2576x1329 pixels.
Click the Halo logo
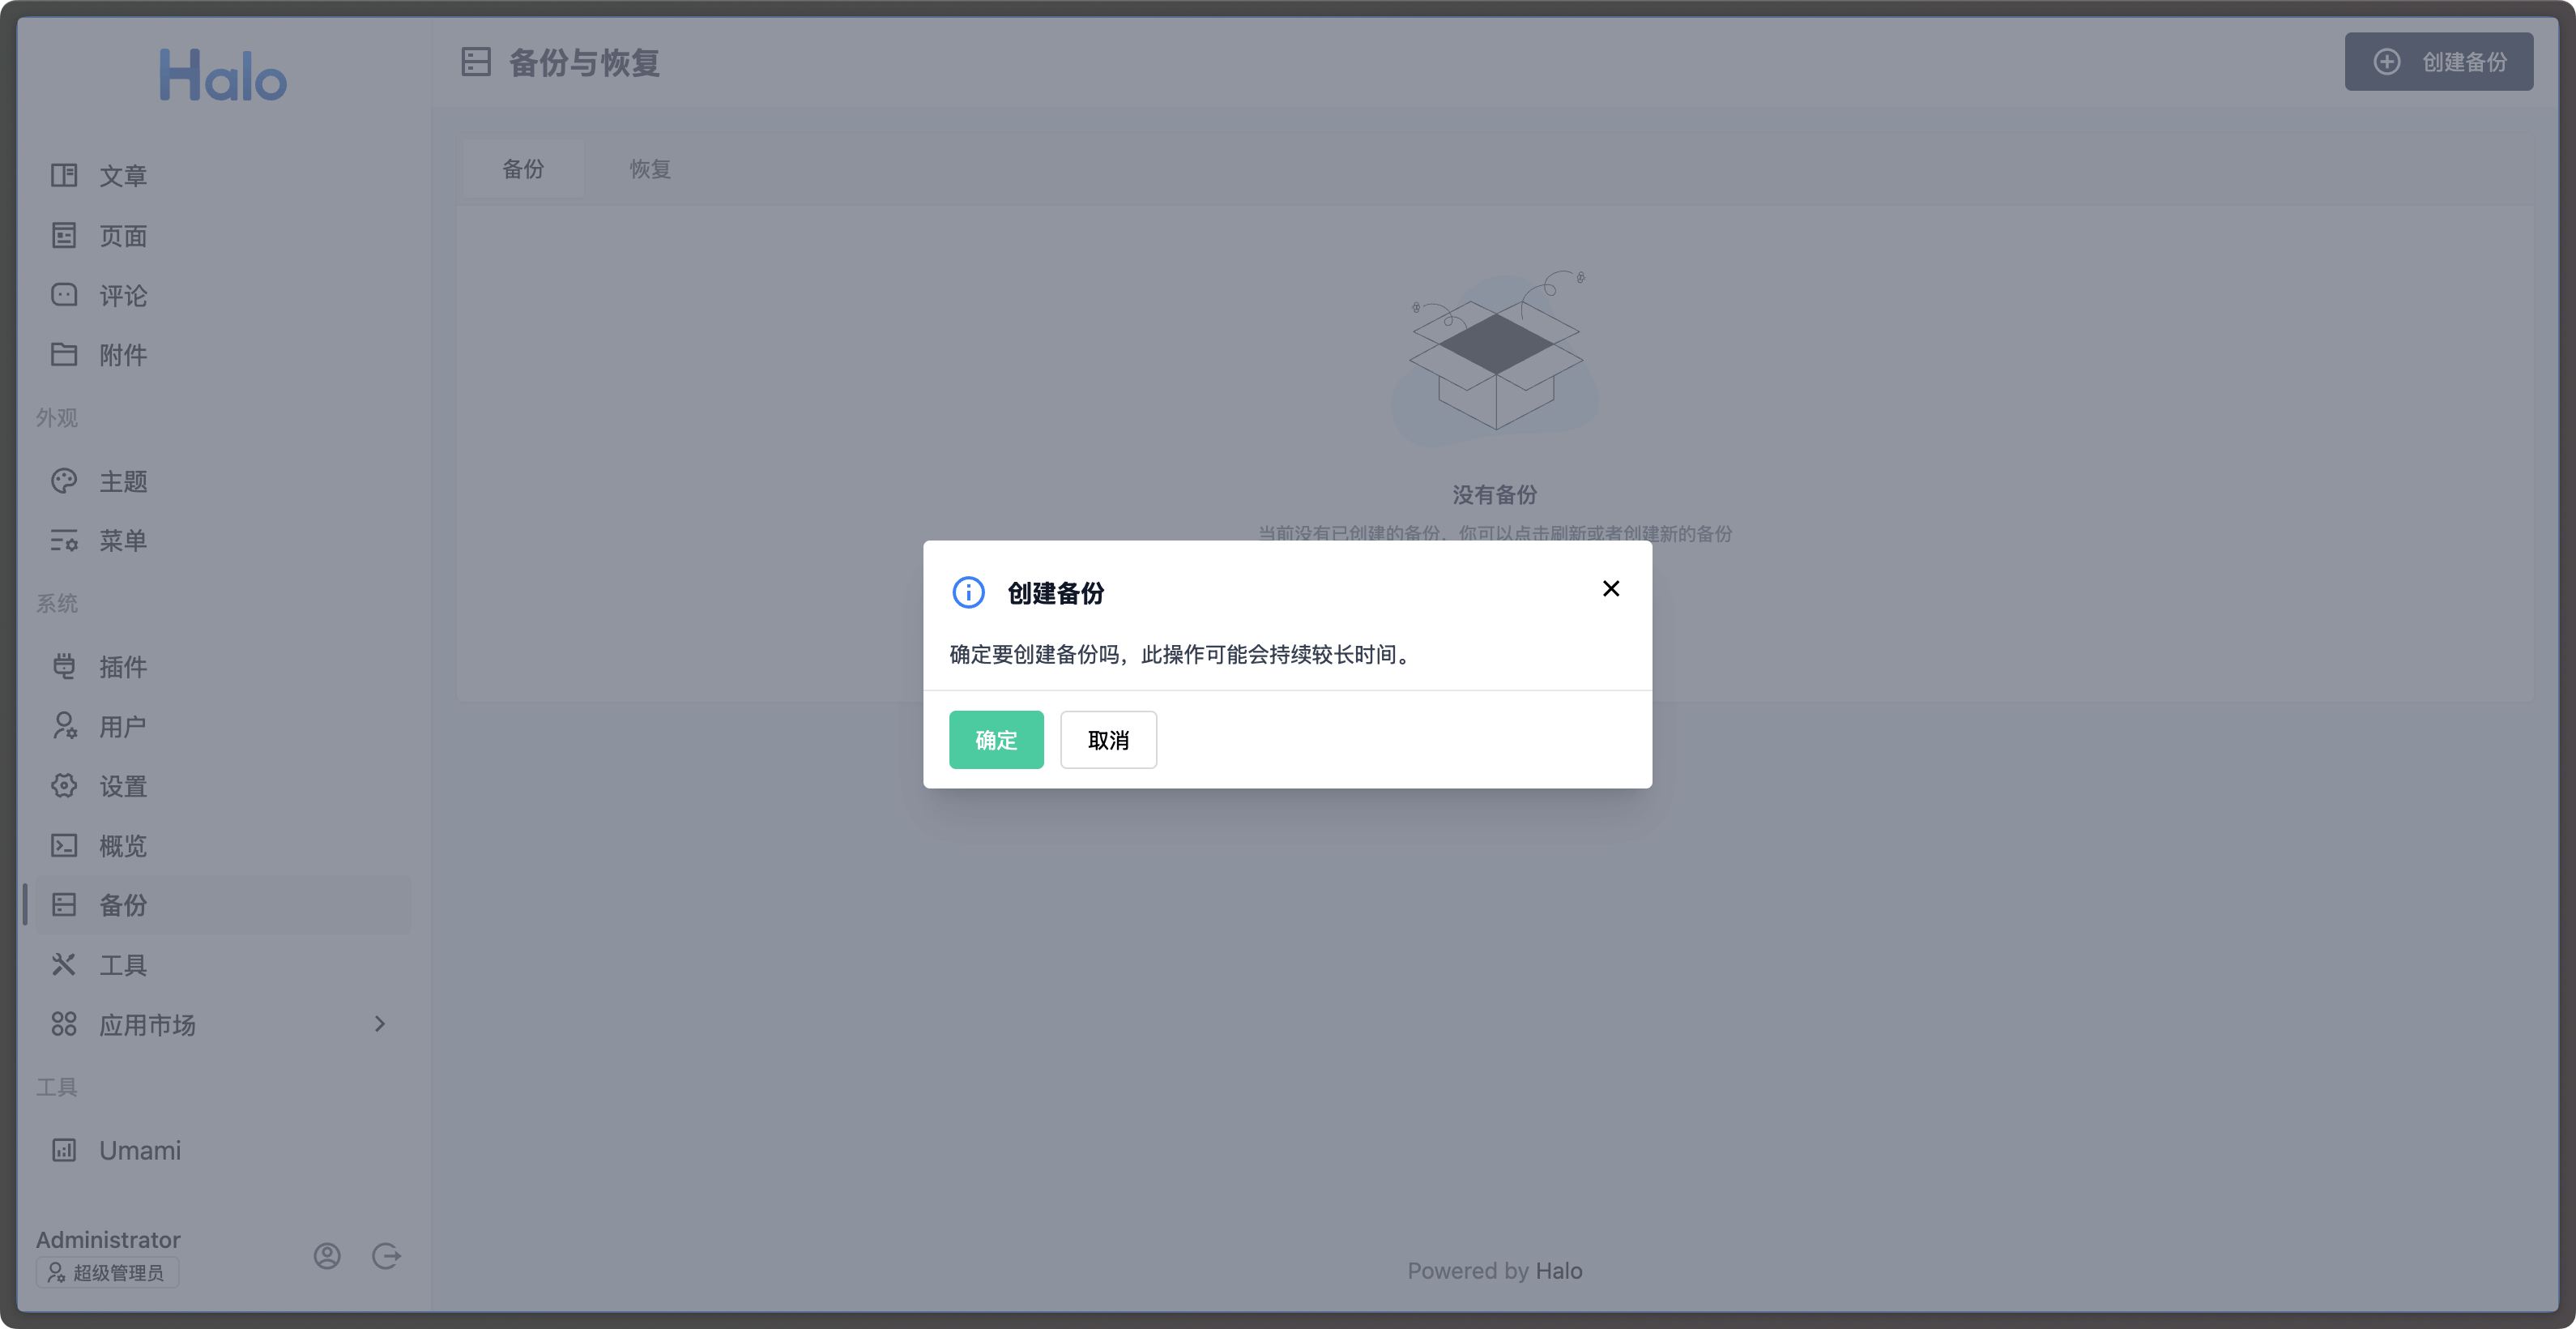pyautogui.click(x=223, y=76)
